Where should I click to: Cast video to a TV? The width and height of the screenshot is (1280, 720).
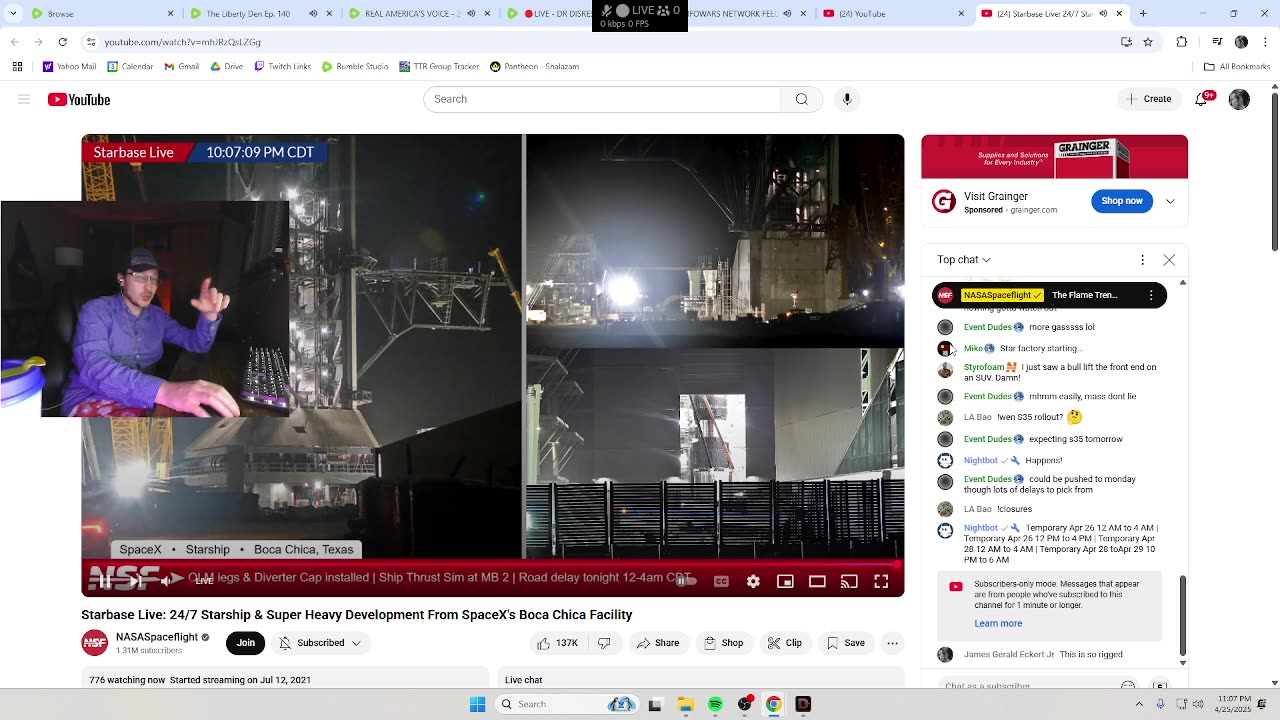coord(849,581)
